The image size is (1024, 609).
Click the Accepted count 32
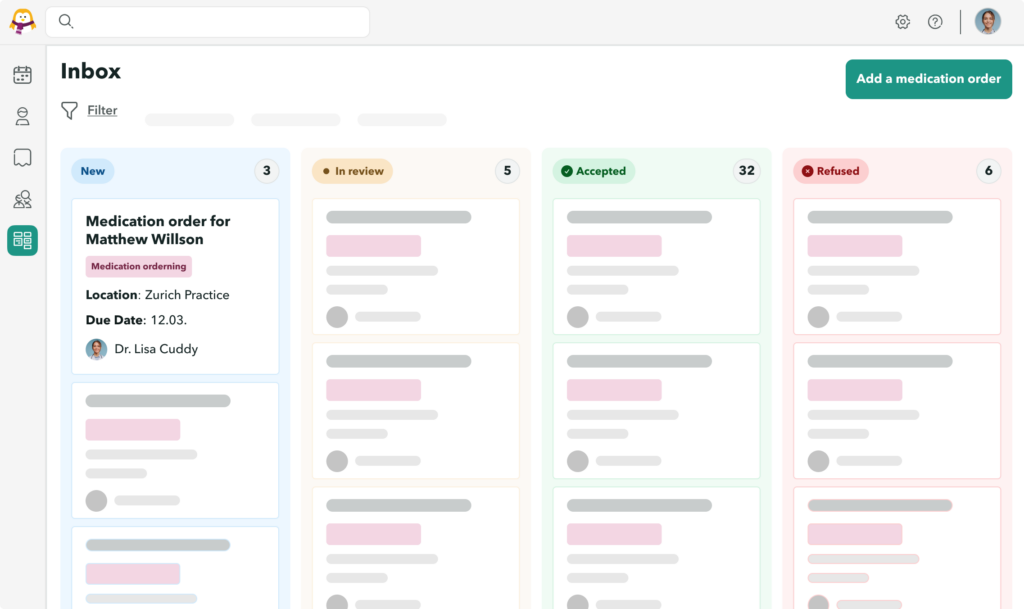point(746,171)
